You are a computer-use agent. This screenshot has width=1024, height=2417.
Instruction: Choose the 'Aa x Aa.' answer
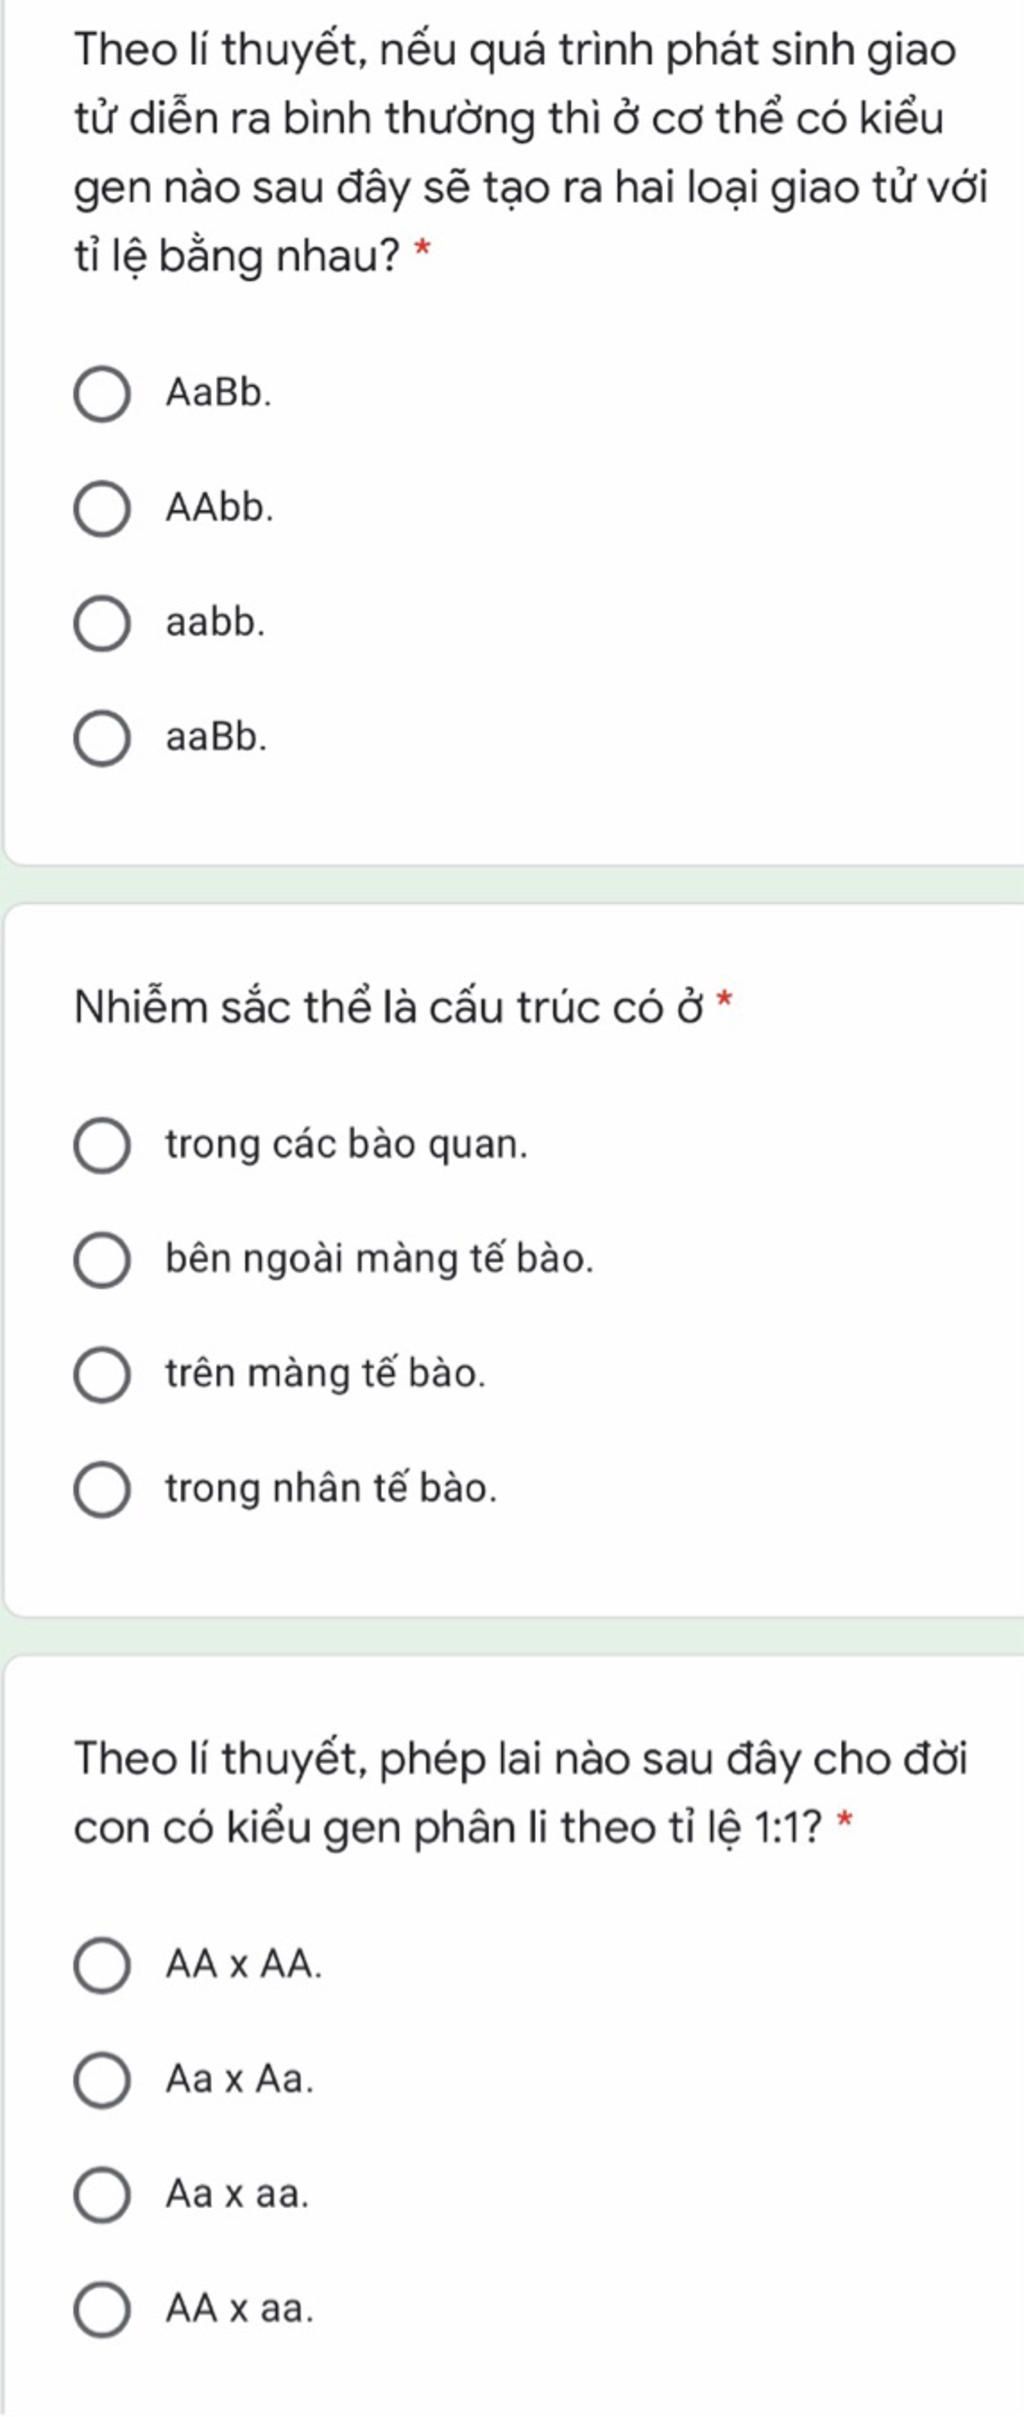tap(102, 2080)
